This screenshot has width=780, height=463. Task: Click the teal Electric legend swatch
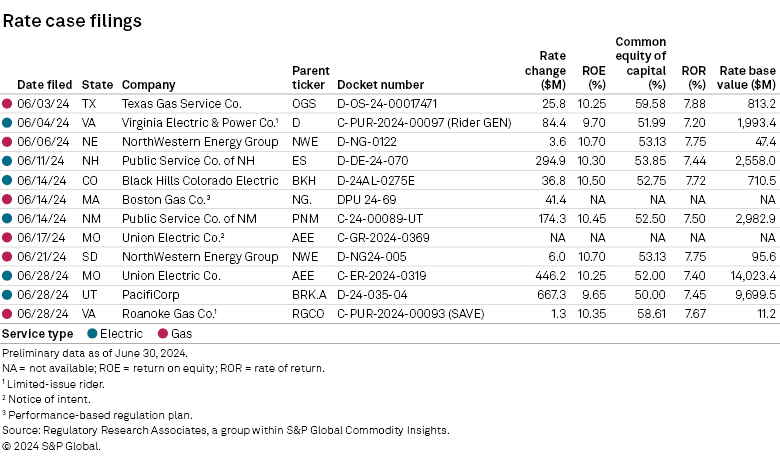91,333
